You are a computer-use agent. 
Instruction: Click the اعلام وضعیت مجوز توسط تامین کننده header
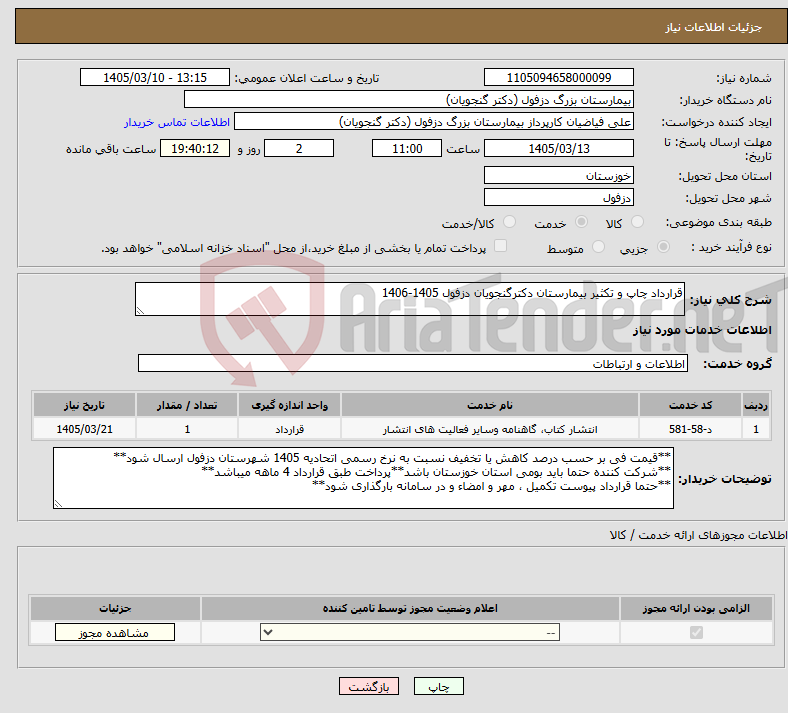click(x=410, y=608)
